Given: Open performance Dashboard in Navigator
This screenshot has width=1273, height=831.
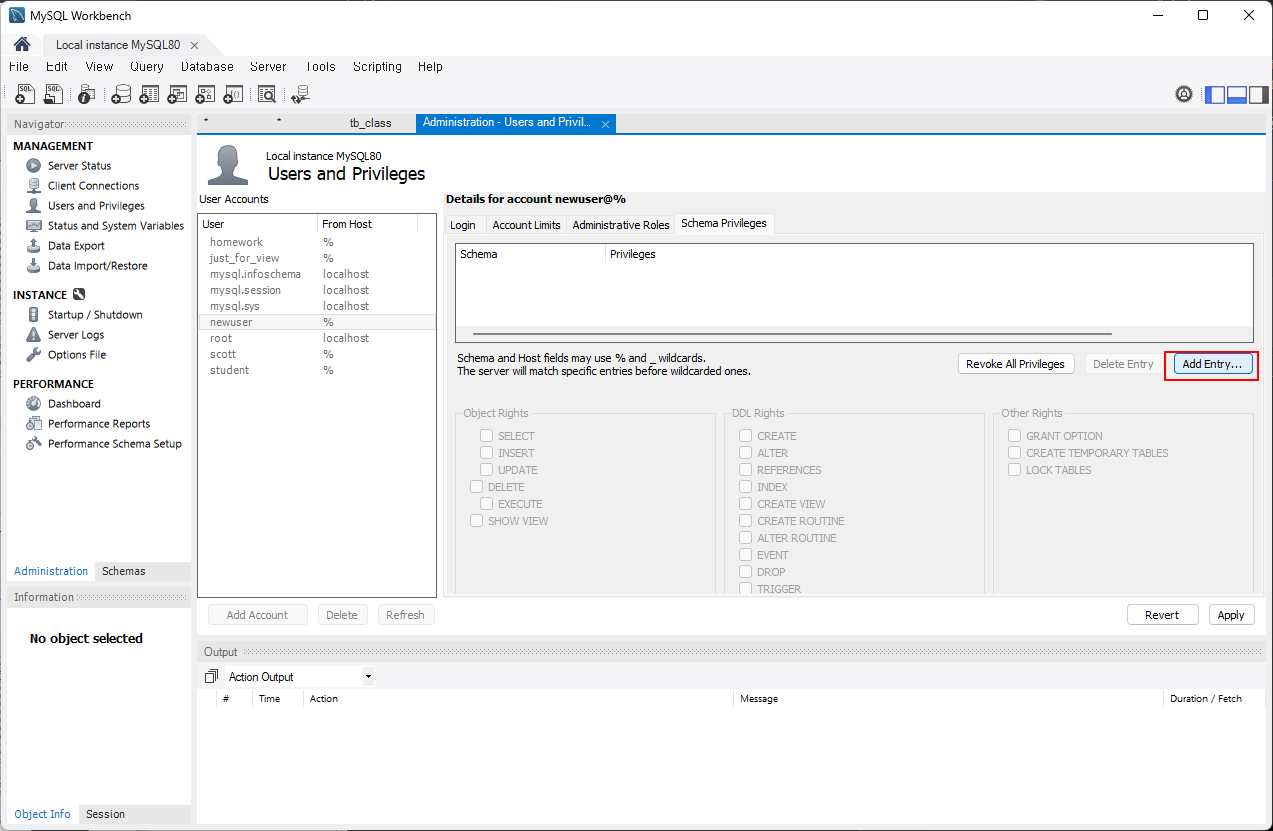Looking at the screenshot, I should pyautogui.click(x=74, y=404).
